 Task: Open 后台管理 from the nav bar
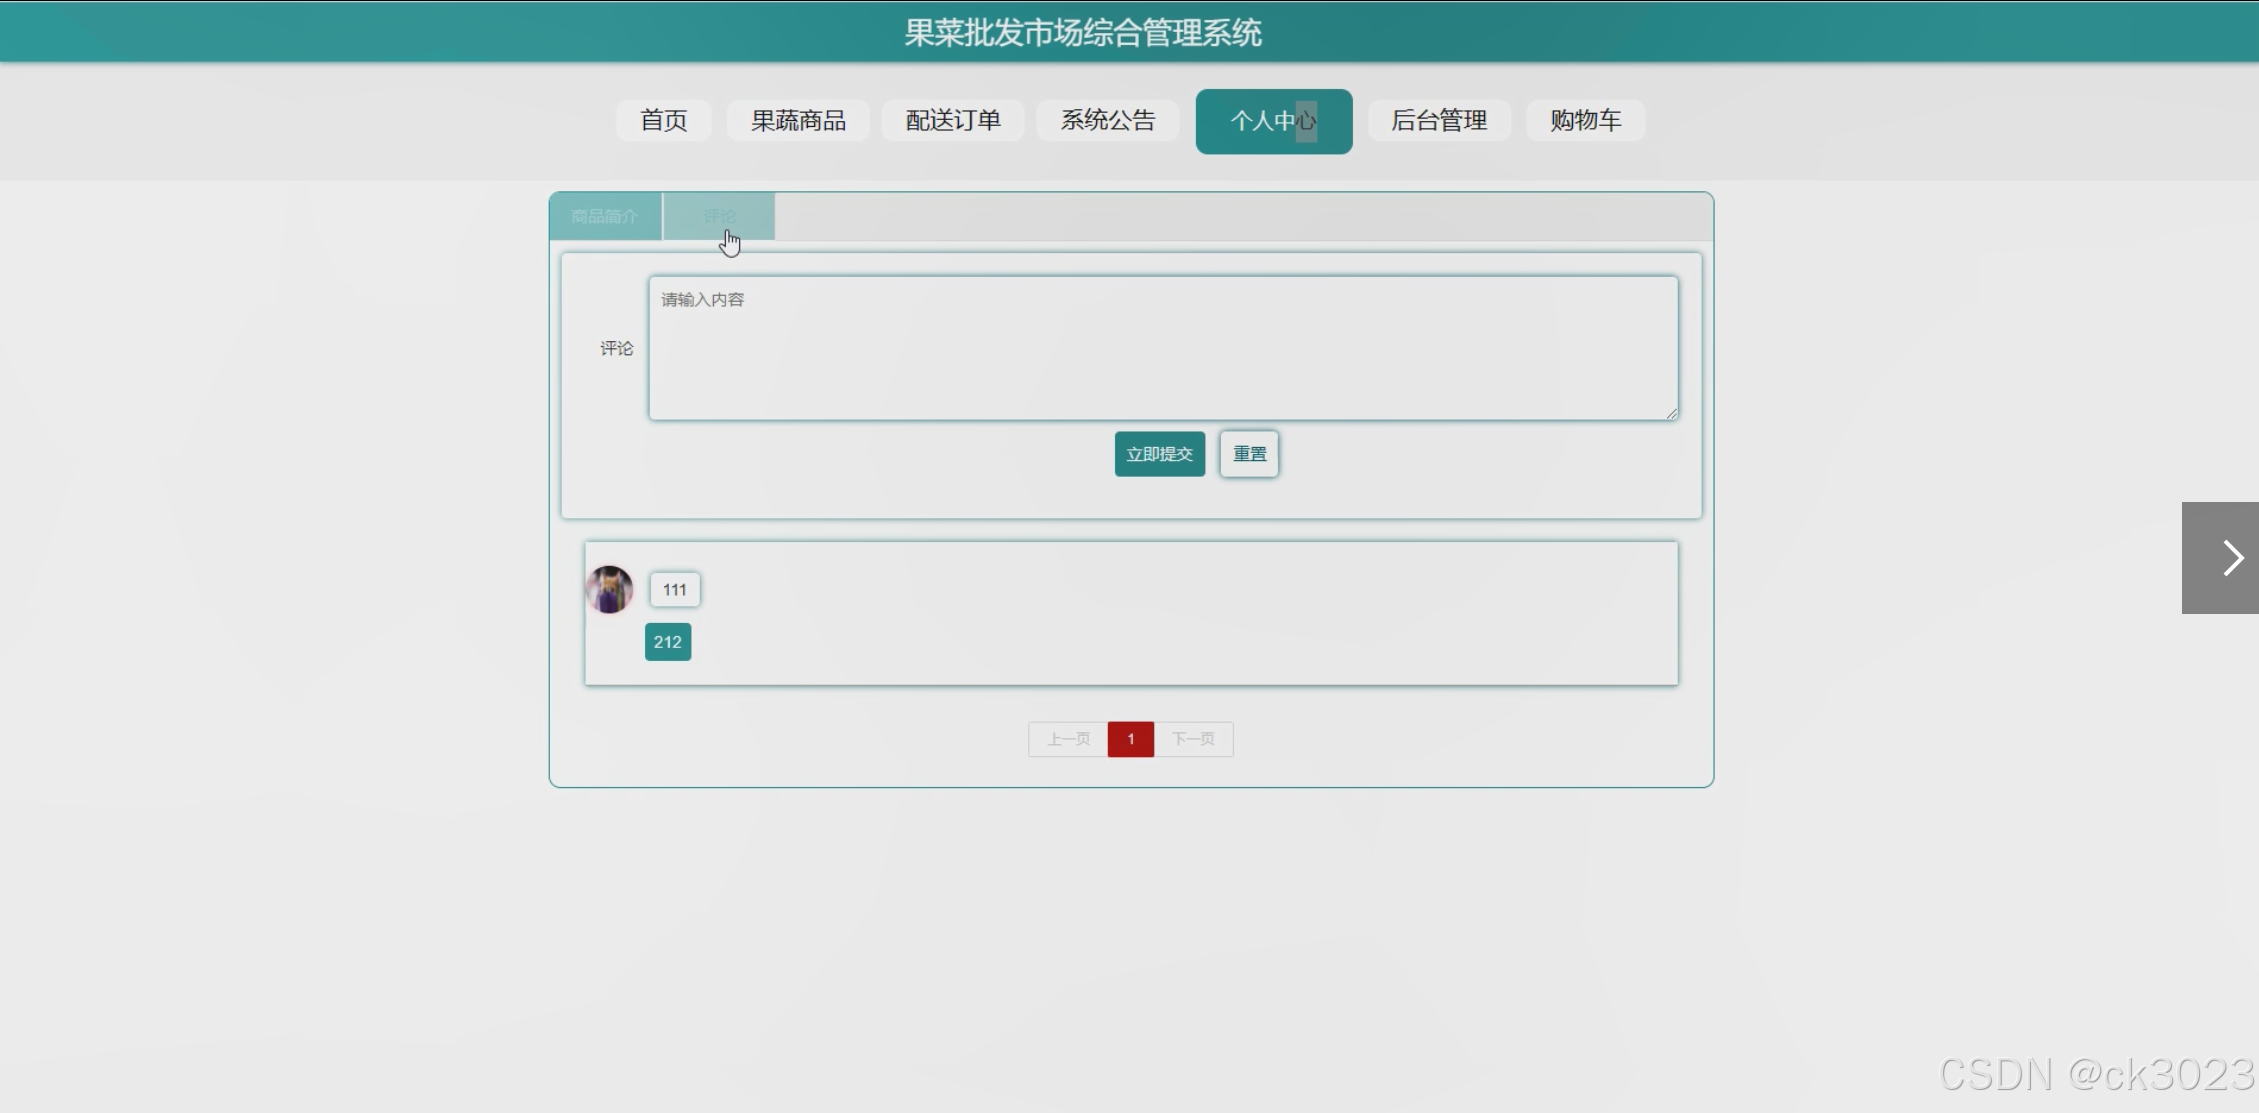1438,121
